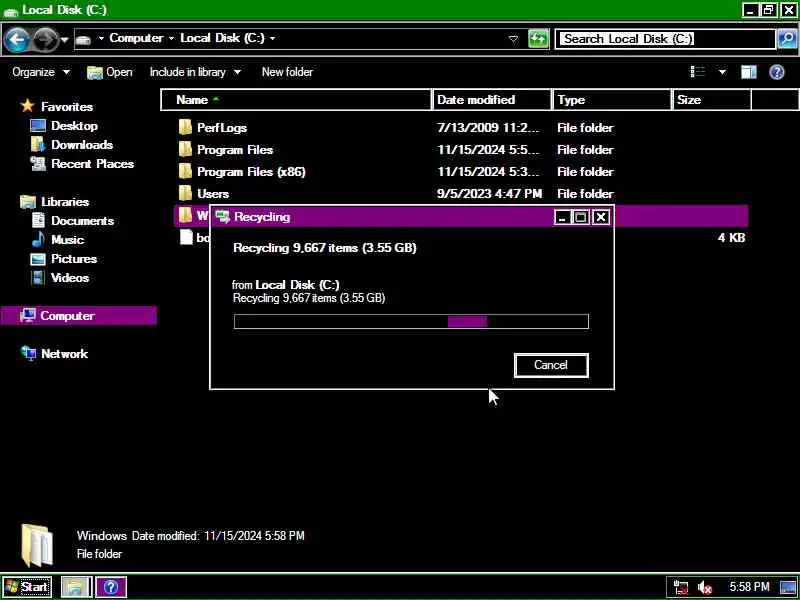Click the search magnifier icon

tap(786, 39)
